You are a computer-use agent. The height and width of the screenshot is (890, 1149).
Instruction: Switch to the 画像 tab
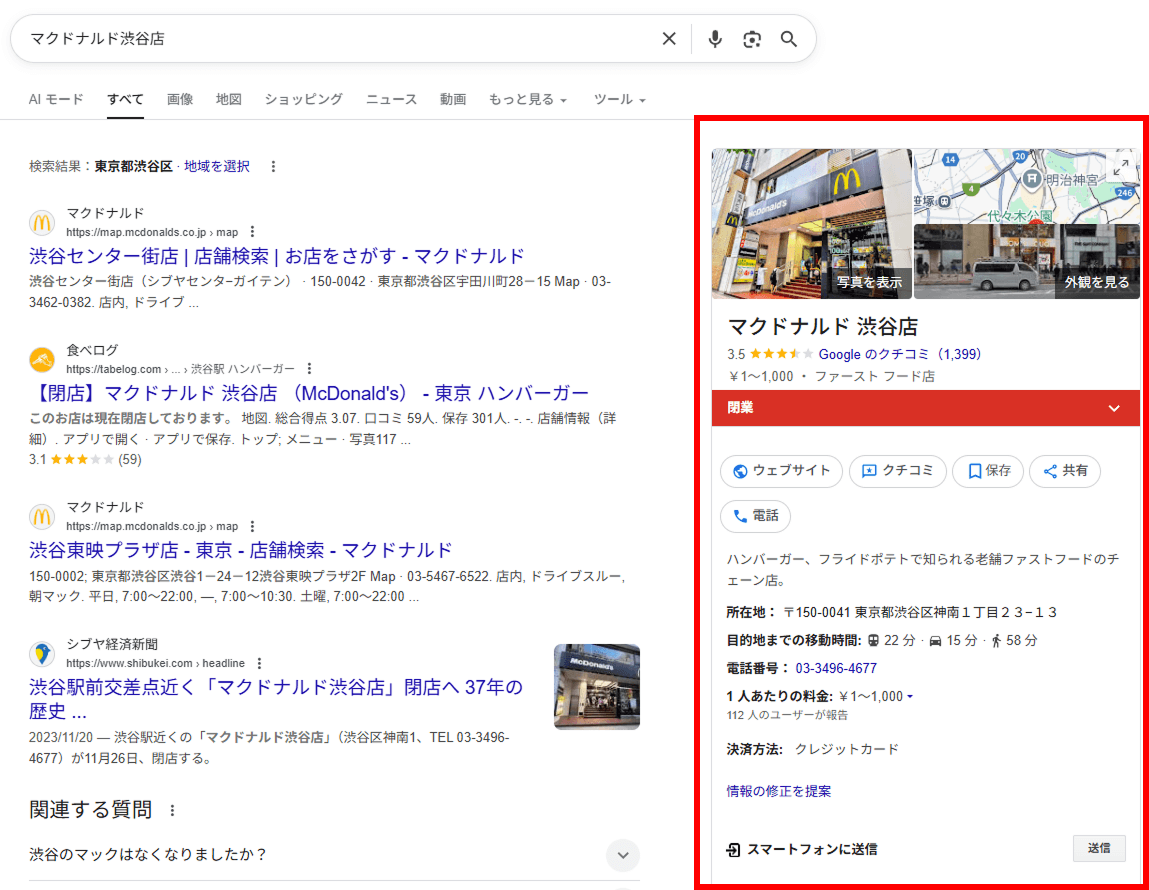(x=180, y=99)
